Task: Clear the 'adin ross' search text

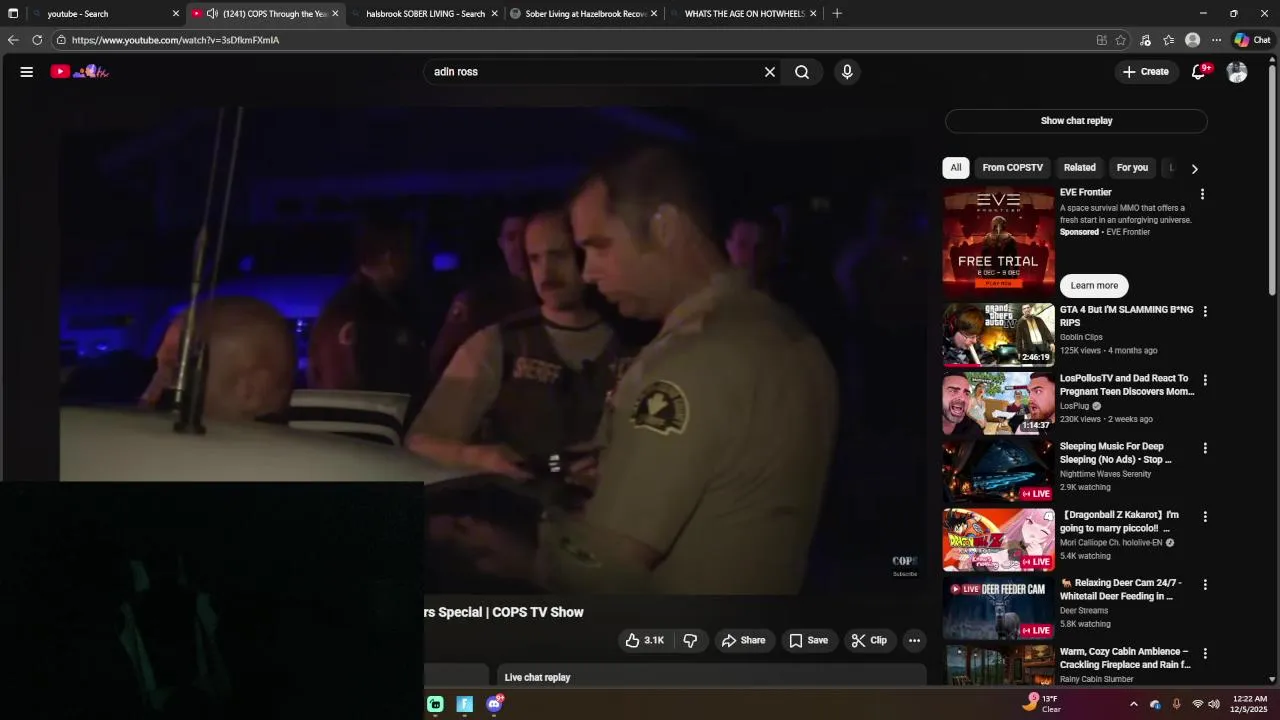Action: coord(770,72)
